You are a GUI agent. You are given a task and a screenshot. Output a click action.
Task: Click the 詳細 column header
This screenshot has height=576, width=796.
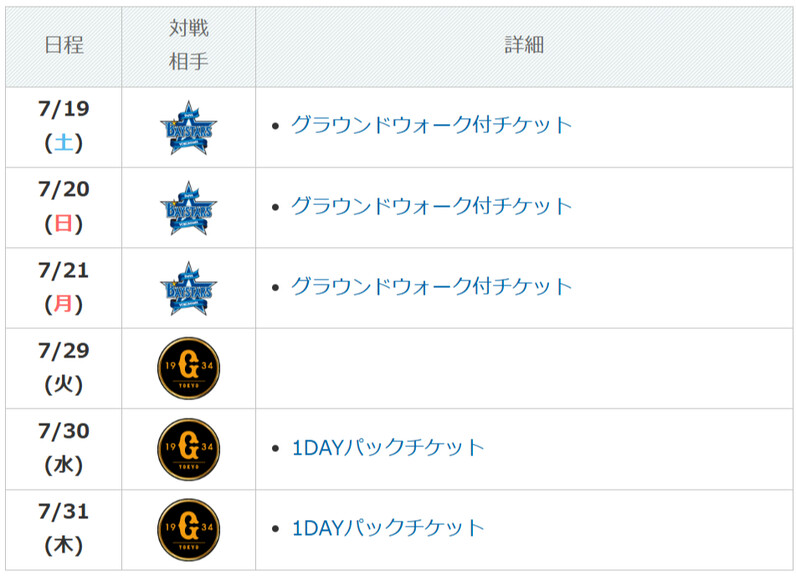(x=524, y=46)
